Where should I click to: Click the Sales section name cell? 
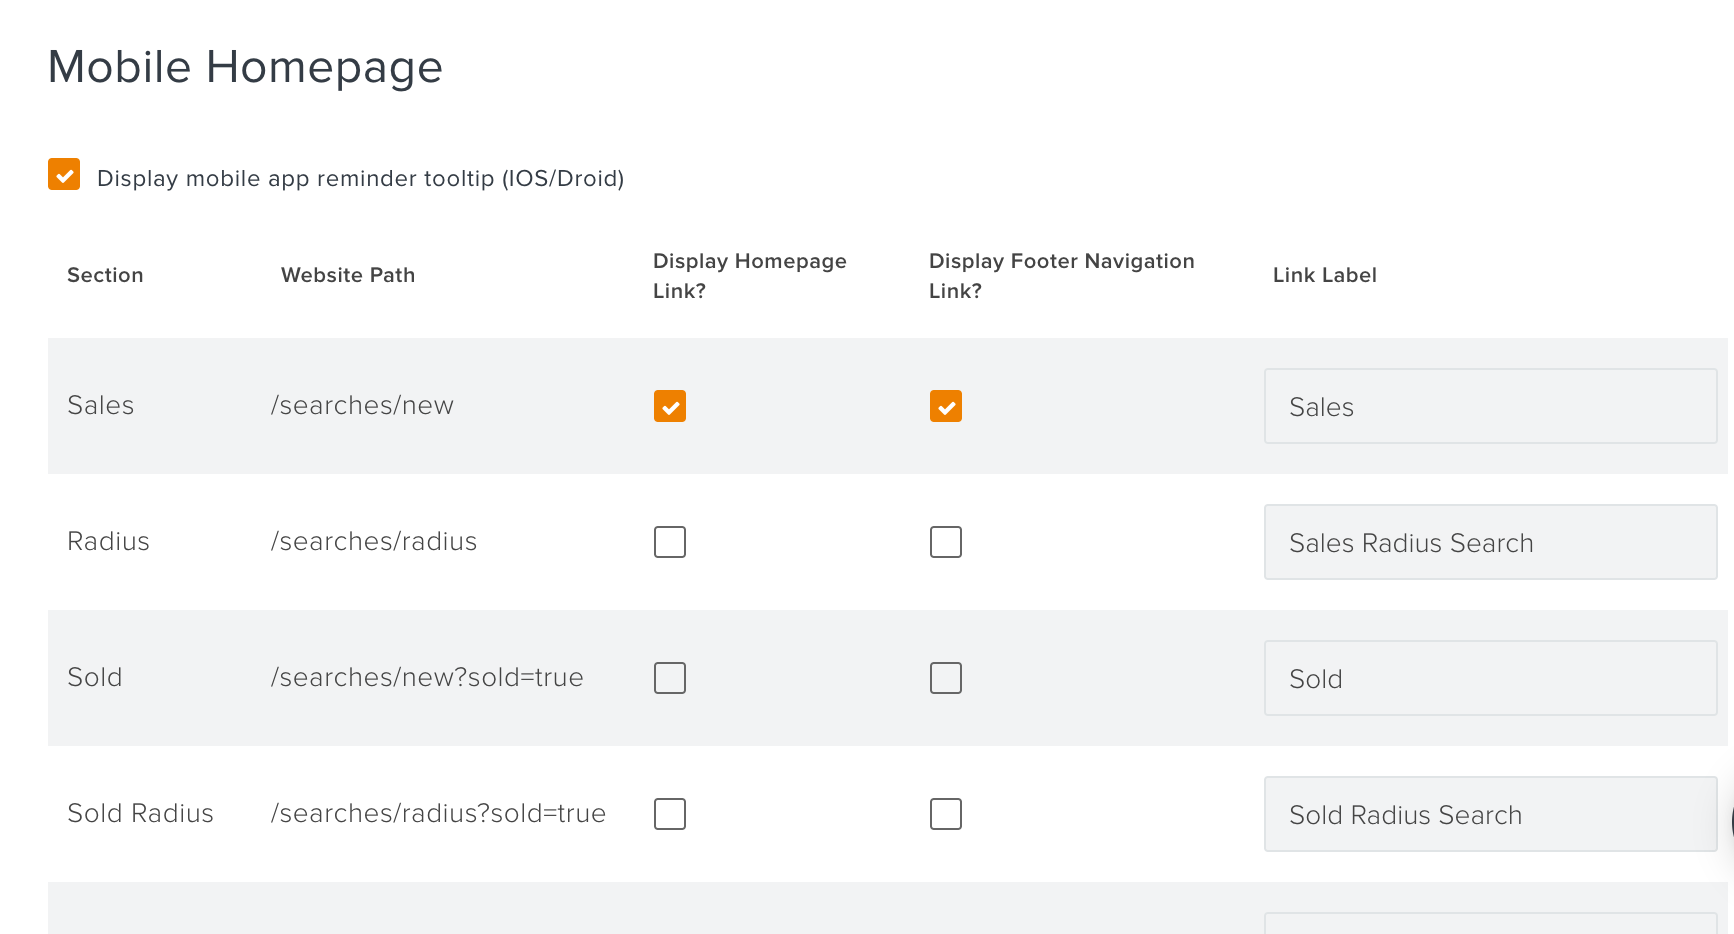100,405
